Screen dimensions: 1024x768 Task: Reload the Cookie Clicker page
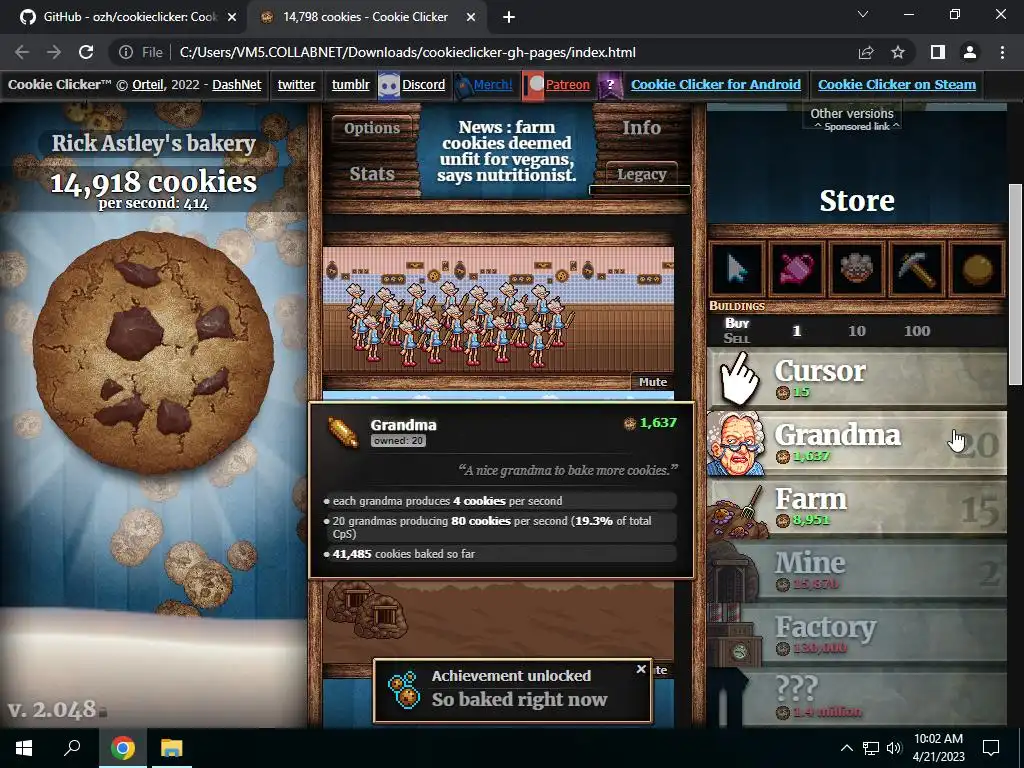click(86, 52)
